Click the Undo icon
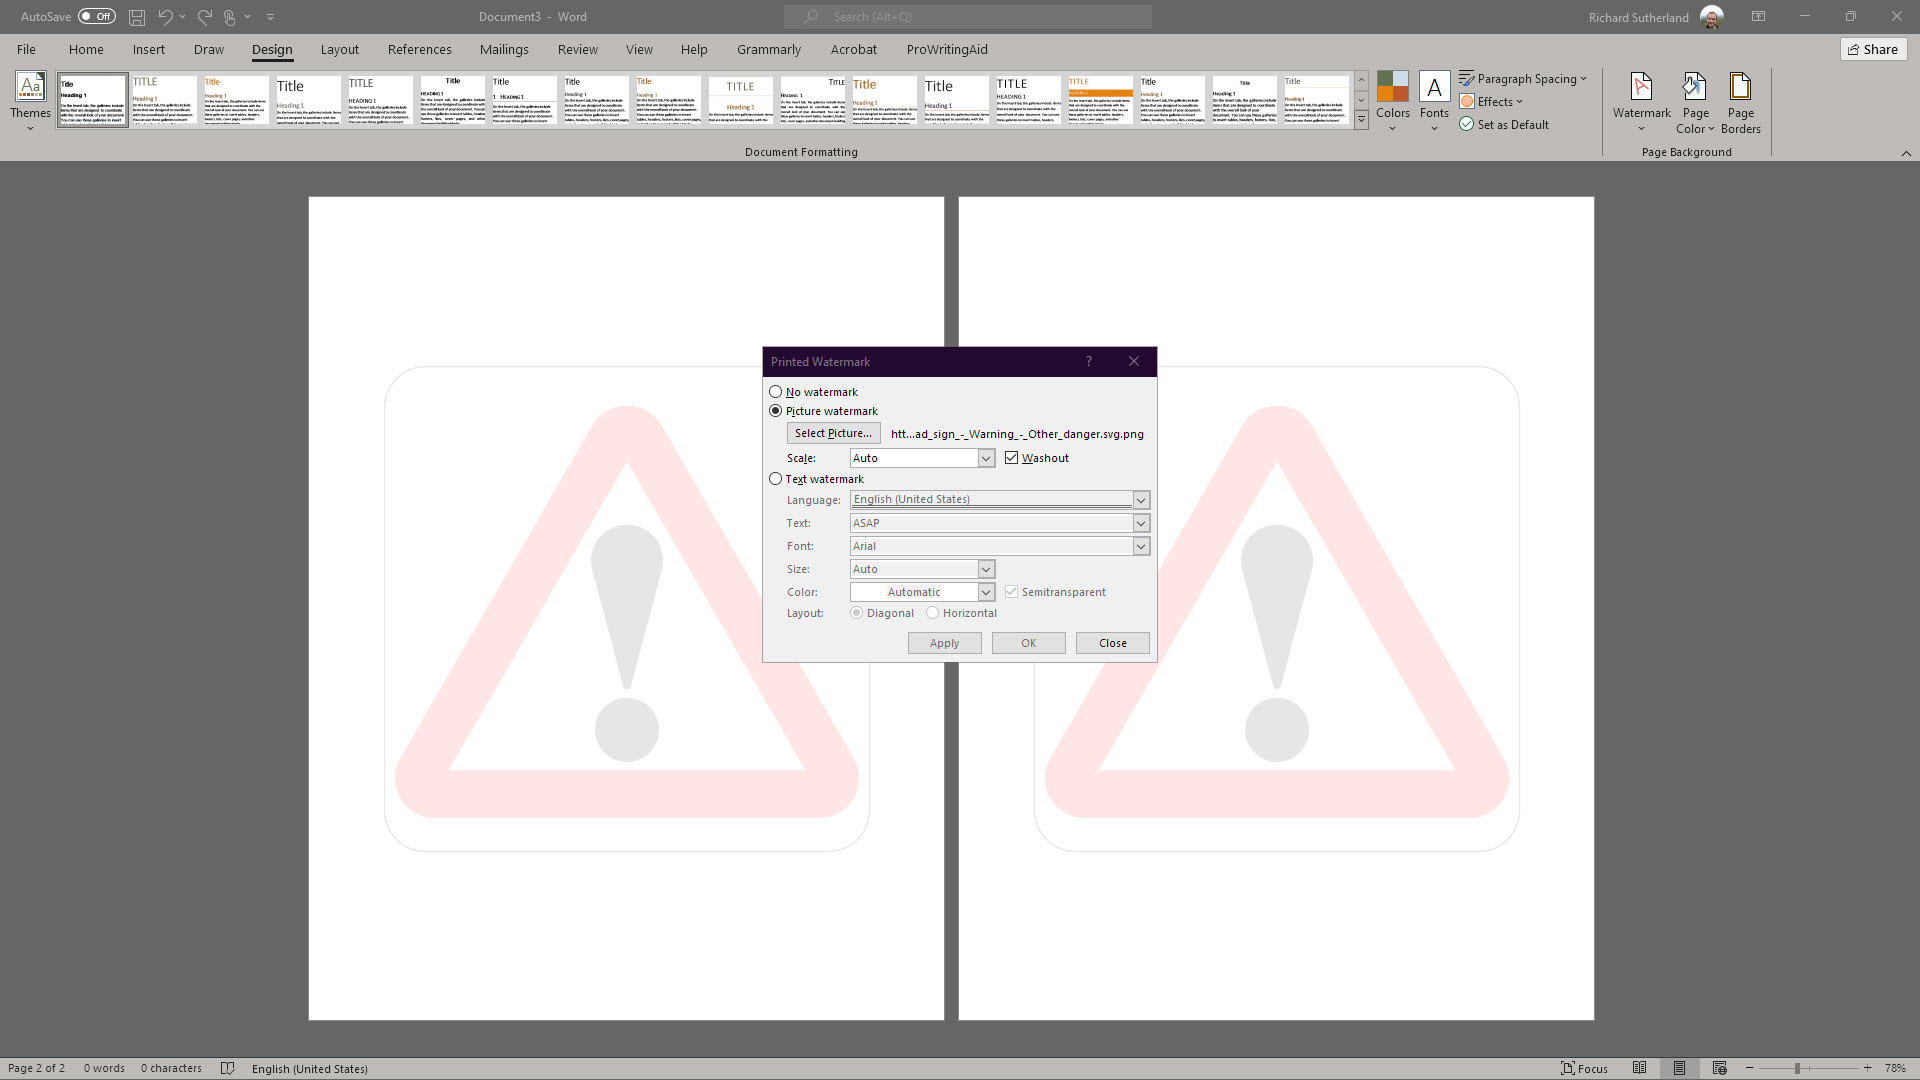 point(164,16)
